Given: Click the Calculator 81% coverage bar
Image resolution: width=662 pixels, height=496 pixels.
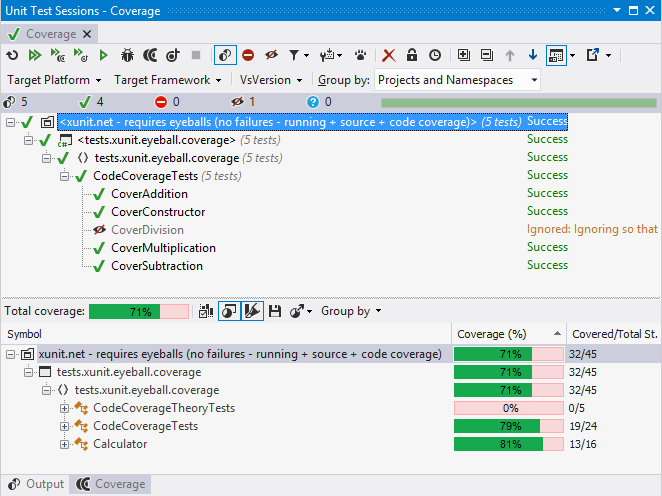Looking at the screenshot, I should click(509, 444).
